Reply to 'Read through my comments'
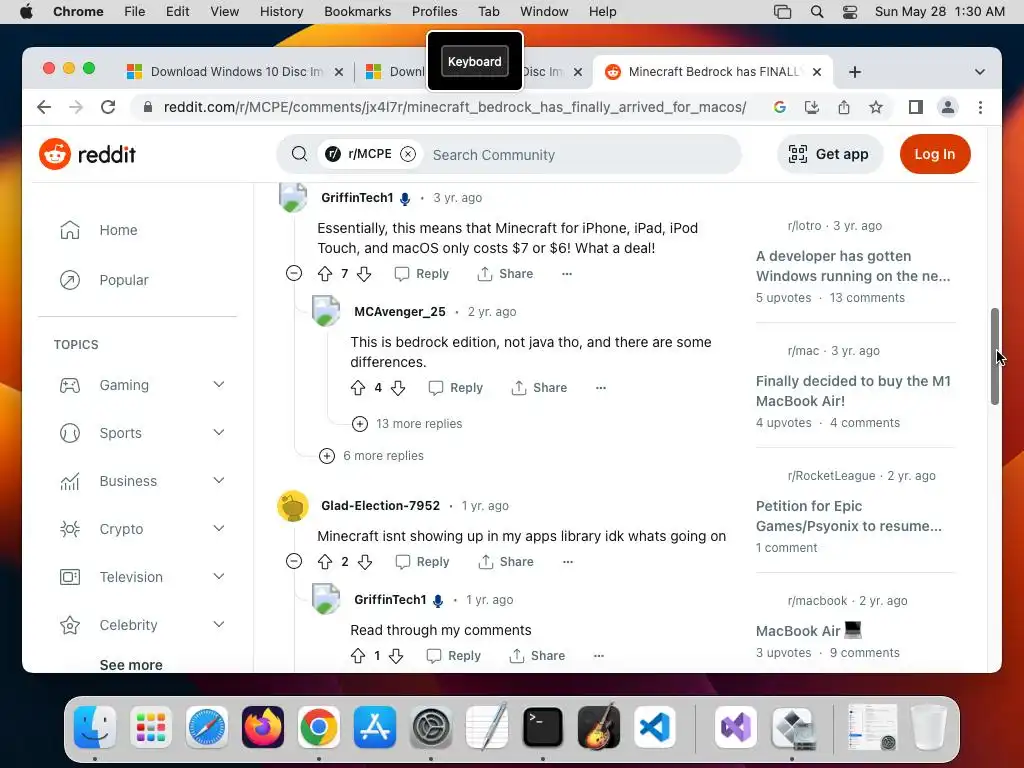The height and width of the screenshot is (768, 1024). [x=454, y=656]
